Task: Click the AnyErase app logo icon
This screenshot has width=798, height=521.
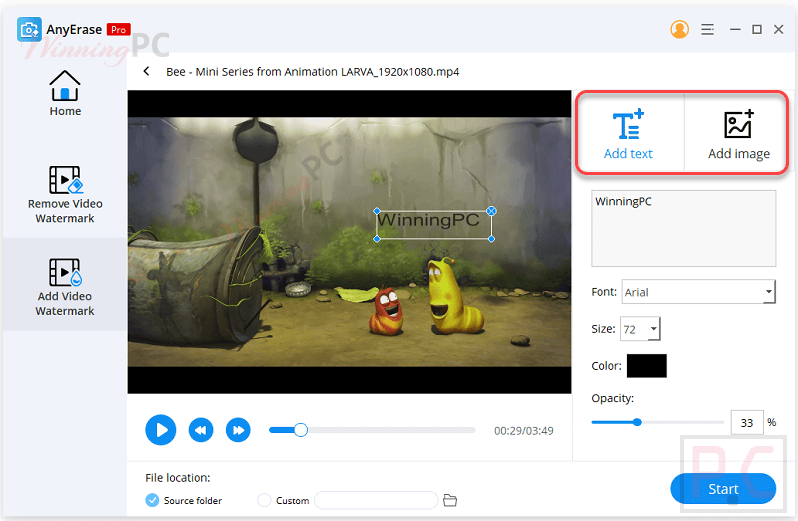Action: click(29, 30)
